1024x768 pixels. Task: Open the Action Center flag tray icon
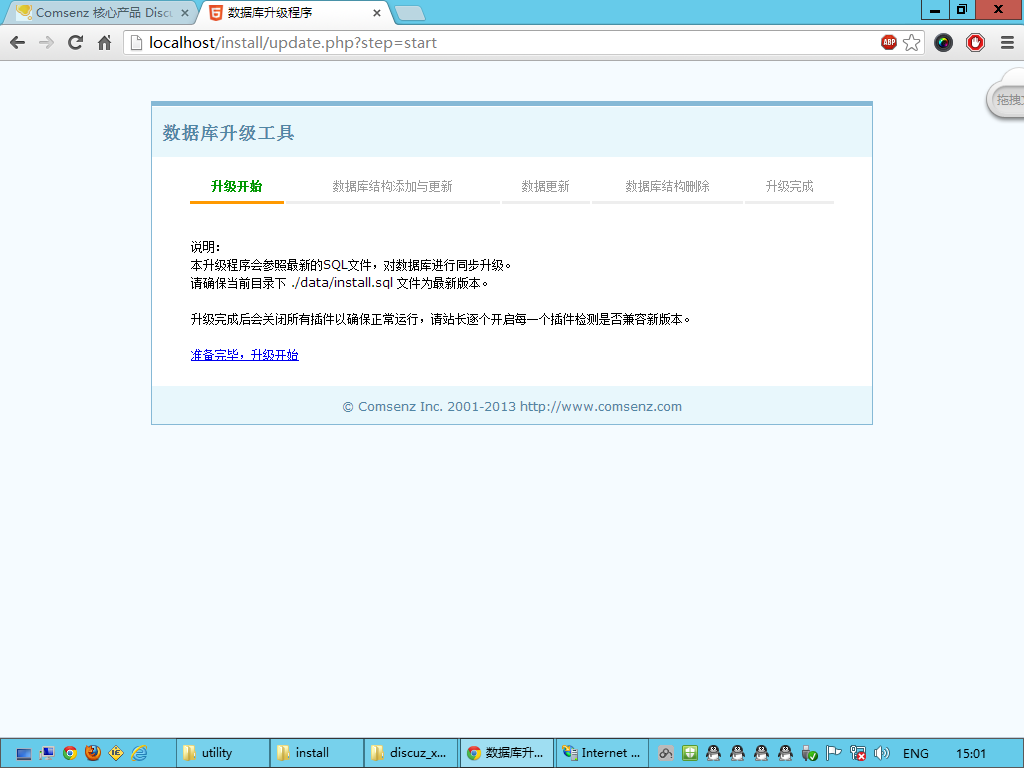tap(833, 754)
